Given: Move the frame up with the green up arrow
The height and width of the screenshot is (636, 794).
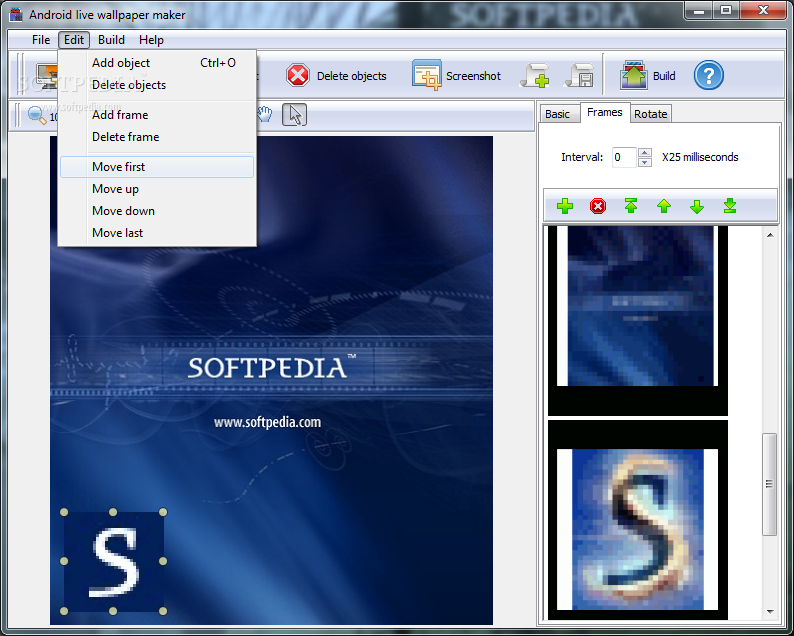Looking at the screenshot, I should [664, 206].
